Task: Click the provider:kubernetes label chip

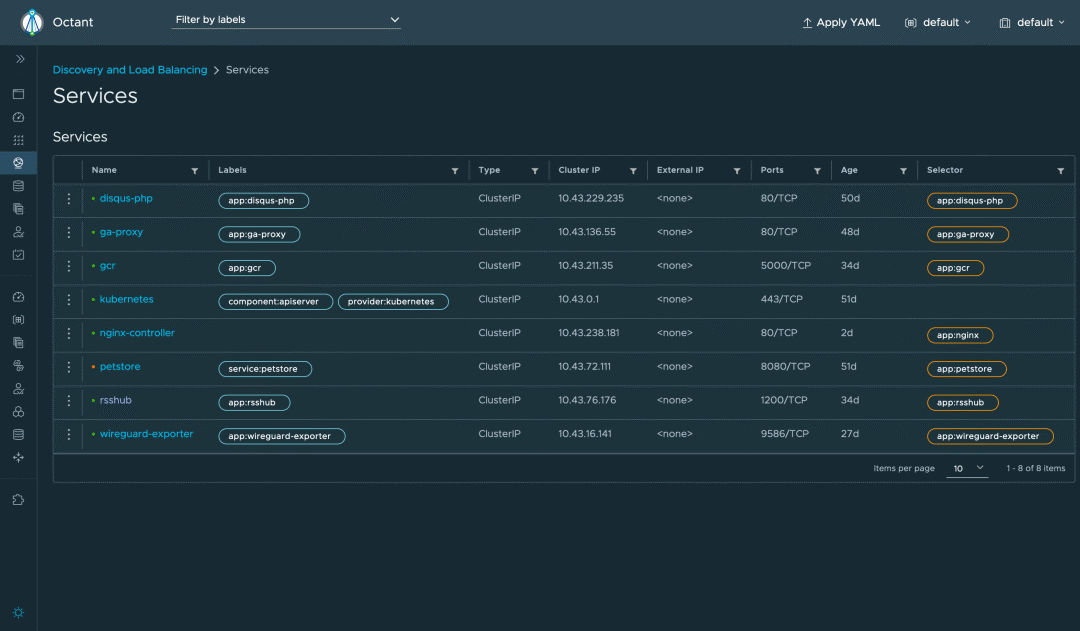Action: (393, 302)
